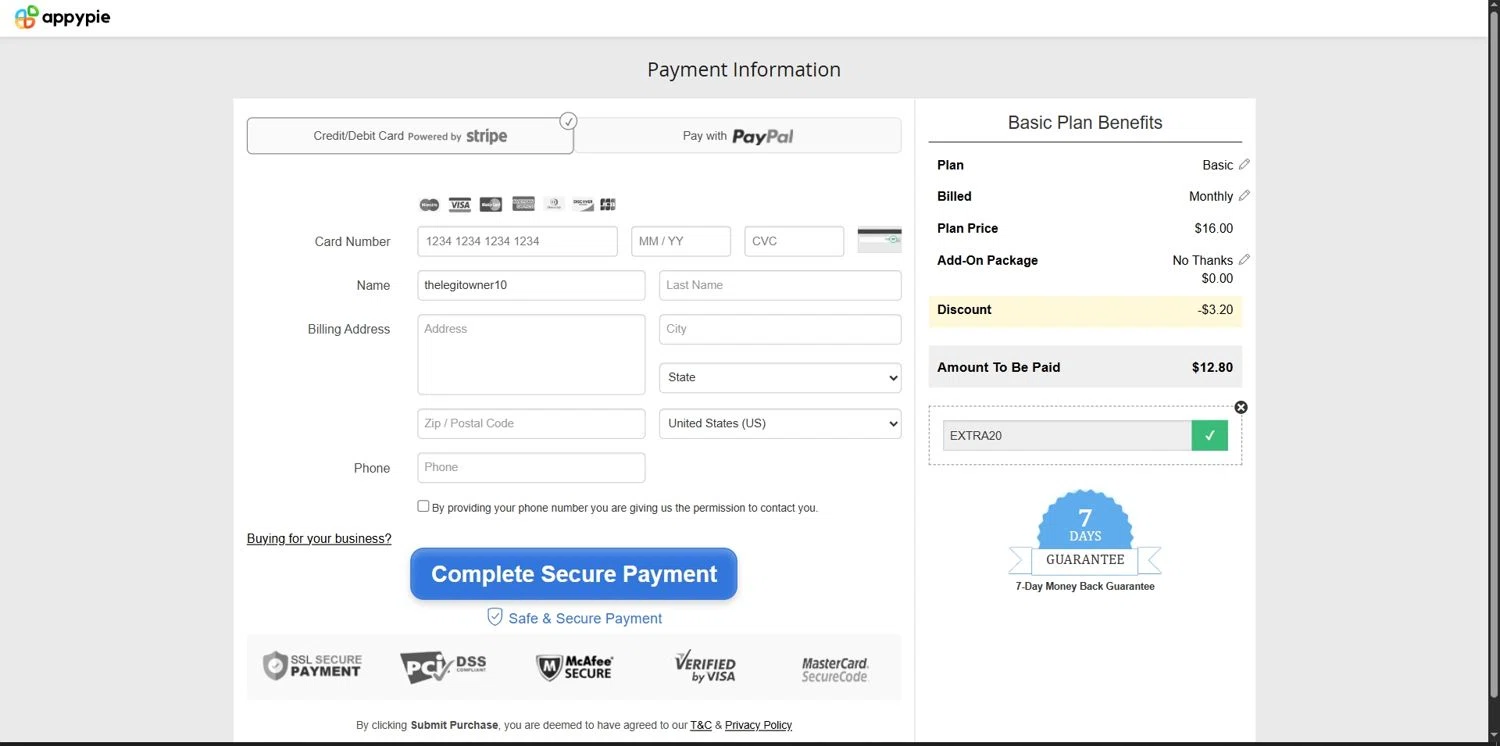Switch to Pay with PayPal tab
The width and height of the screenshot is (1500, 746).
tap(738, 136)
